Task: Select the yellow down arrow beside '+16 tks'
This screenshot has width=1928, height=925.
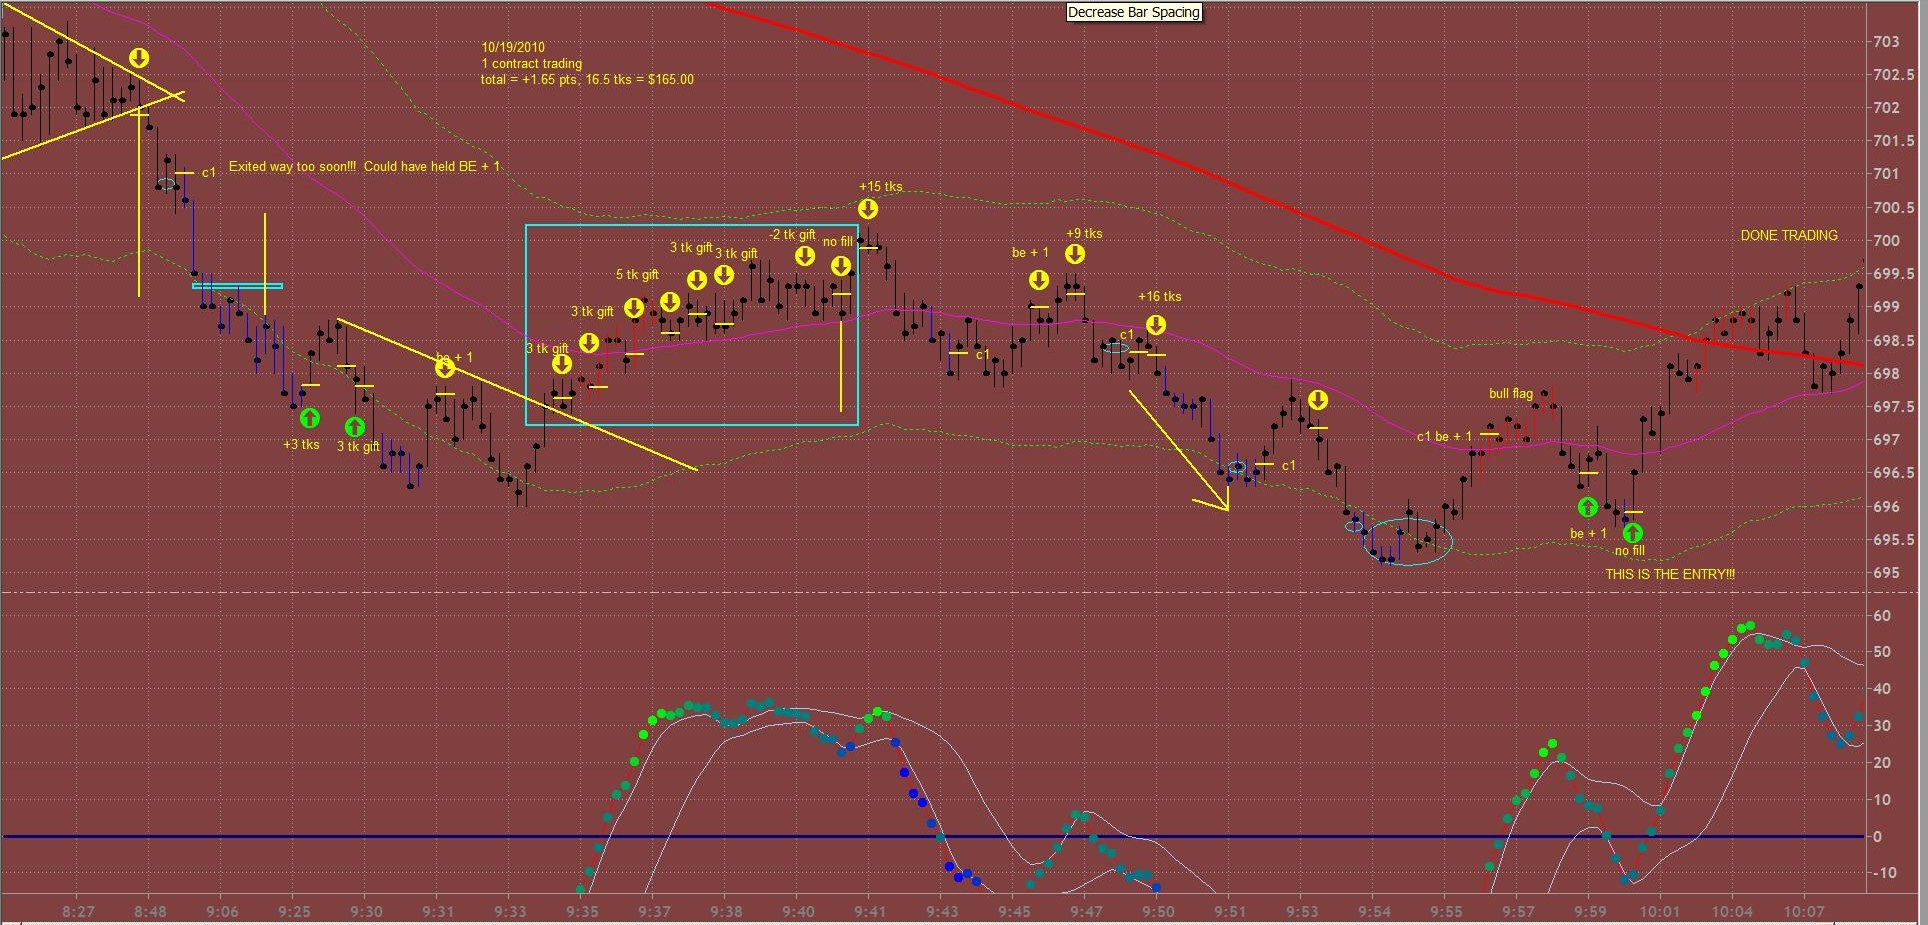Action: 1156,324
